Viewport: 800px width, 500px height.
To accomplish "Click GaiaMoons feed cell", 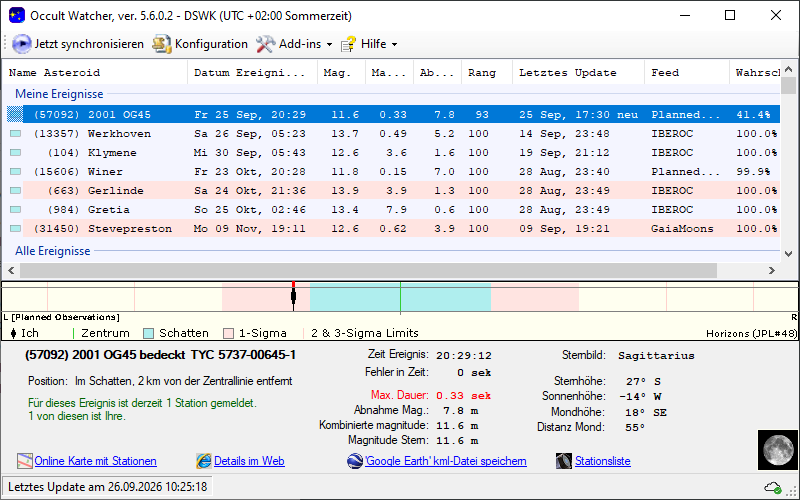I will point(682,229).
